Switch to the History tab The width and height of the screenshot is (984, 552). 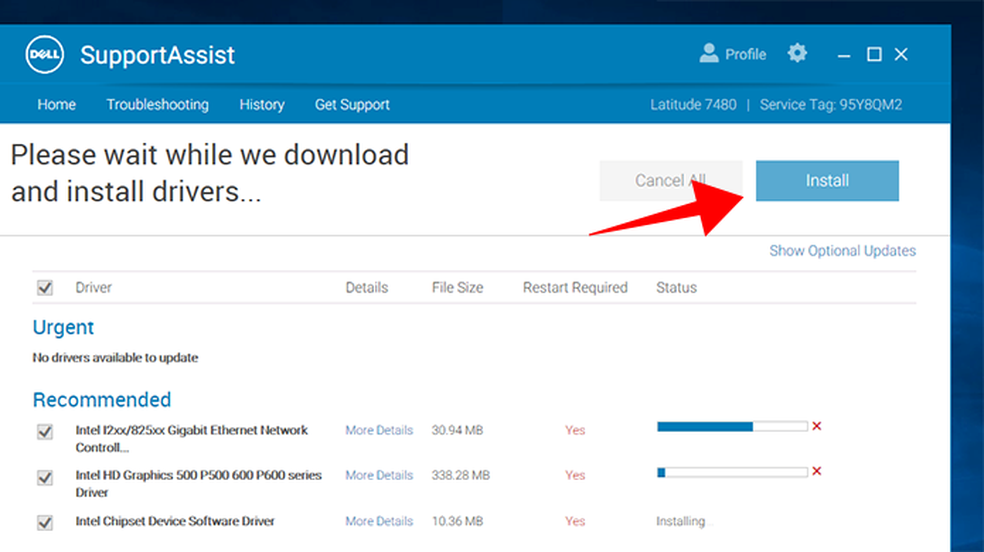pos(262,105)
